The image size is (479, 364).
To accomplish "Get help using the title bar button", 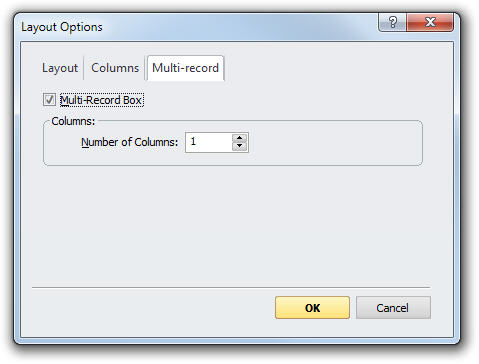I will (392, 22).
